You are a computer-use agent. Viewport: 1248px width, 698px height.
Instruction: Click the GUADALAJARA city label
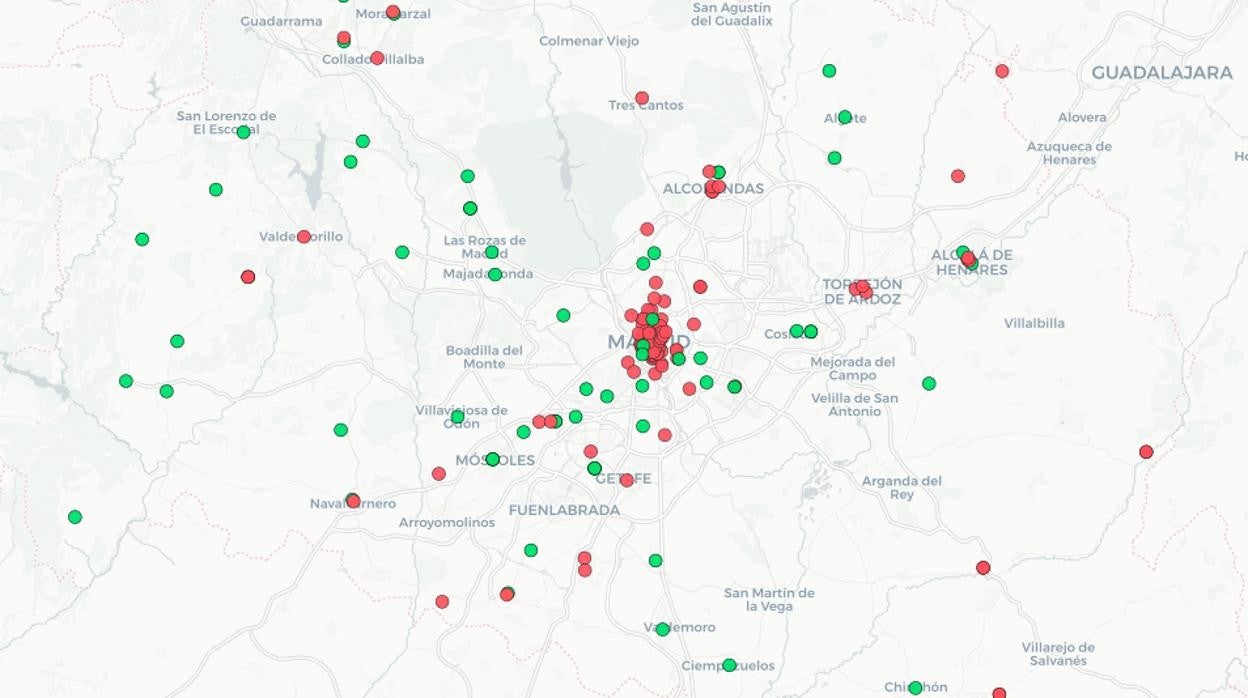pos(1161,73)
